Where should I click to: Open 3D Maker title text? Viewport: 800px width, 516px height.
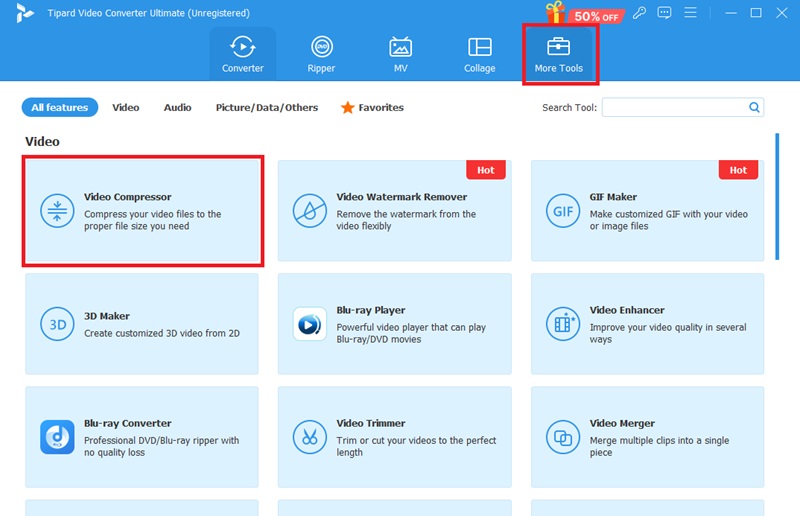[x=107, y=316]
